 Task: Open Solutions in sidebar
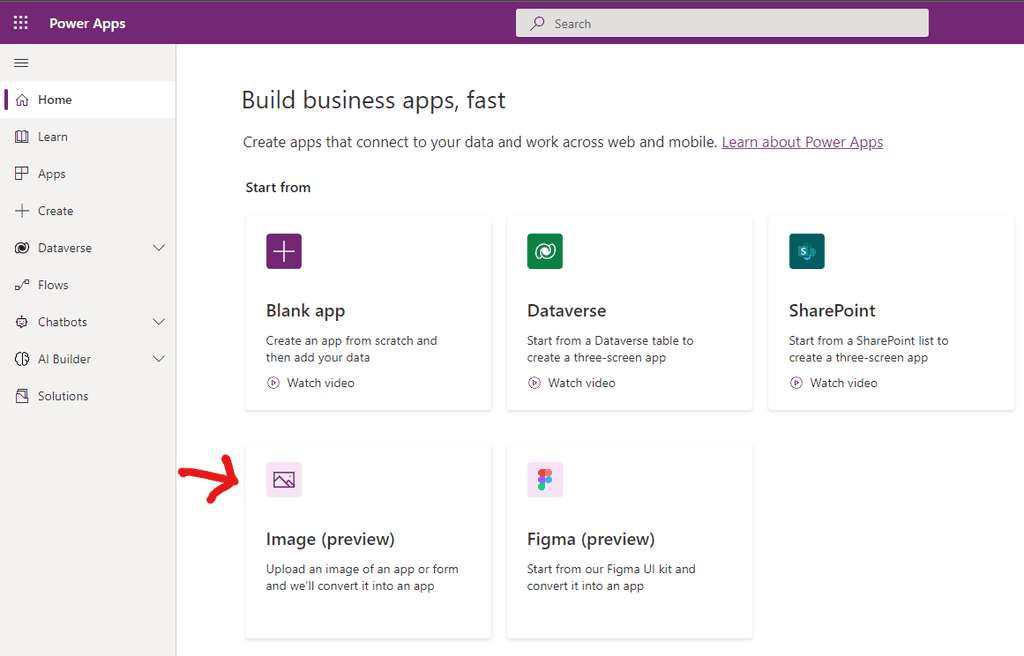click(89, 396)
